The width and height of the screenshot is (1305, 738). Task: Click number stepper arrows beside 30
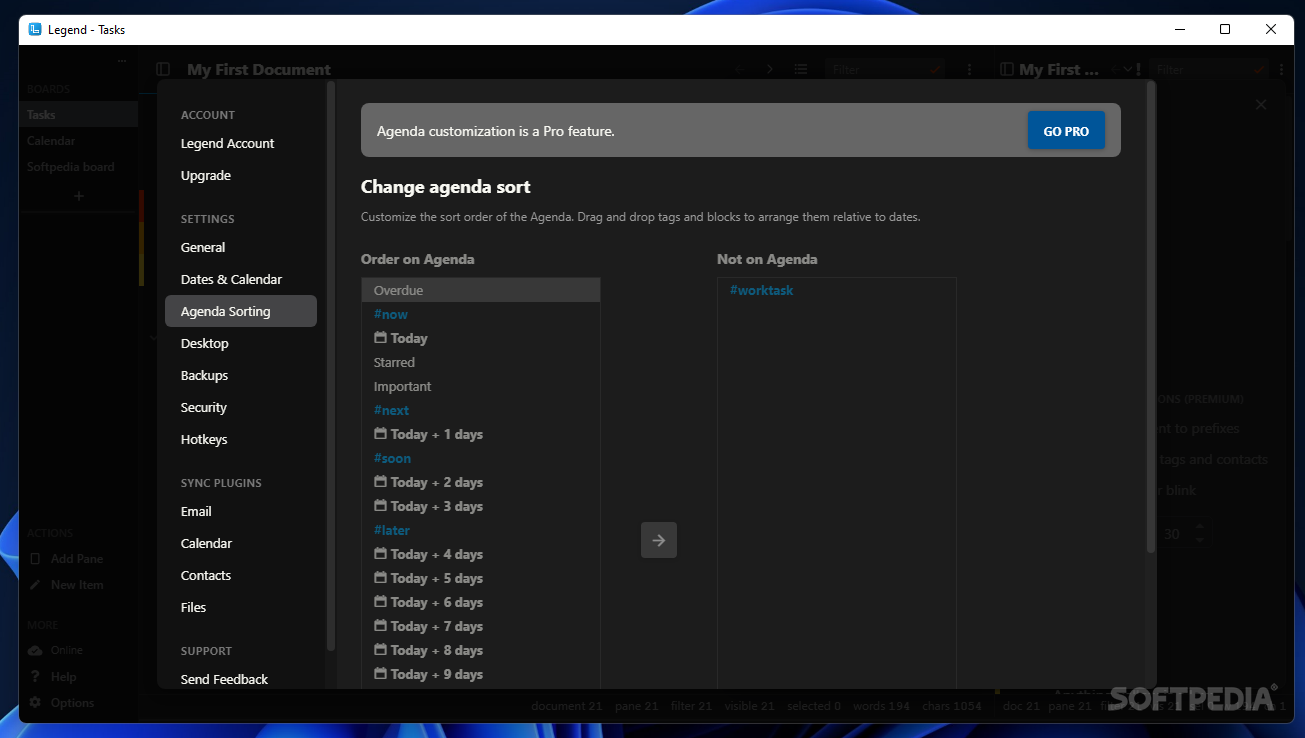coord(1199,533)
